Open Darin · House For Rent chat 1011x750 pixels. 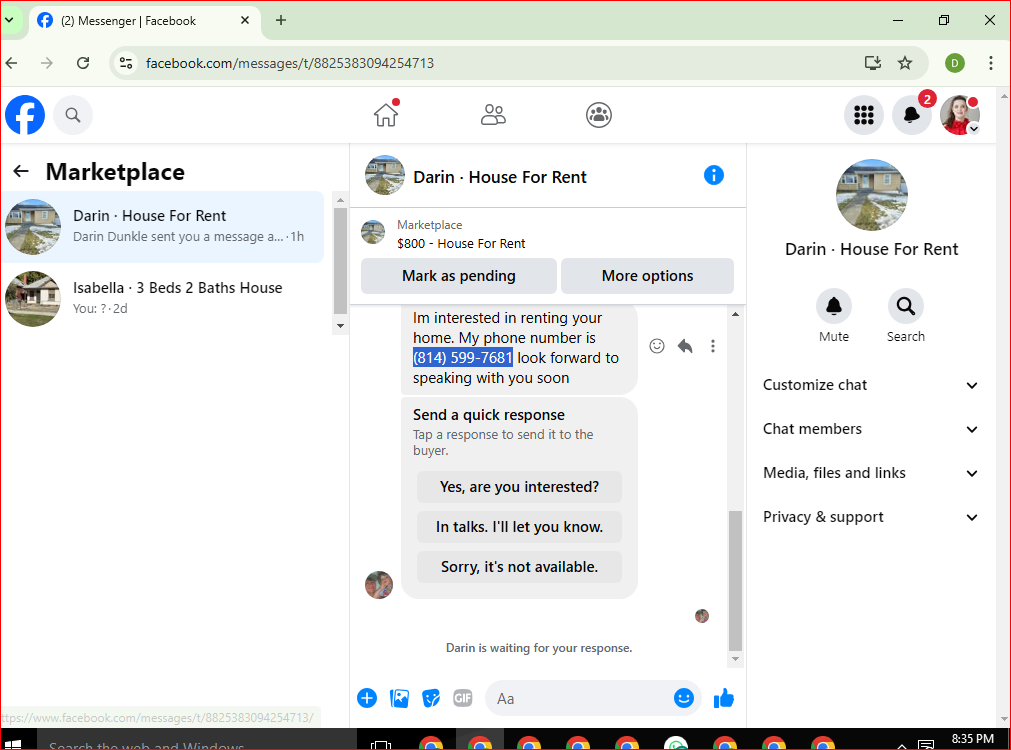[162, 226]
